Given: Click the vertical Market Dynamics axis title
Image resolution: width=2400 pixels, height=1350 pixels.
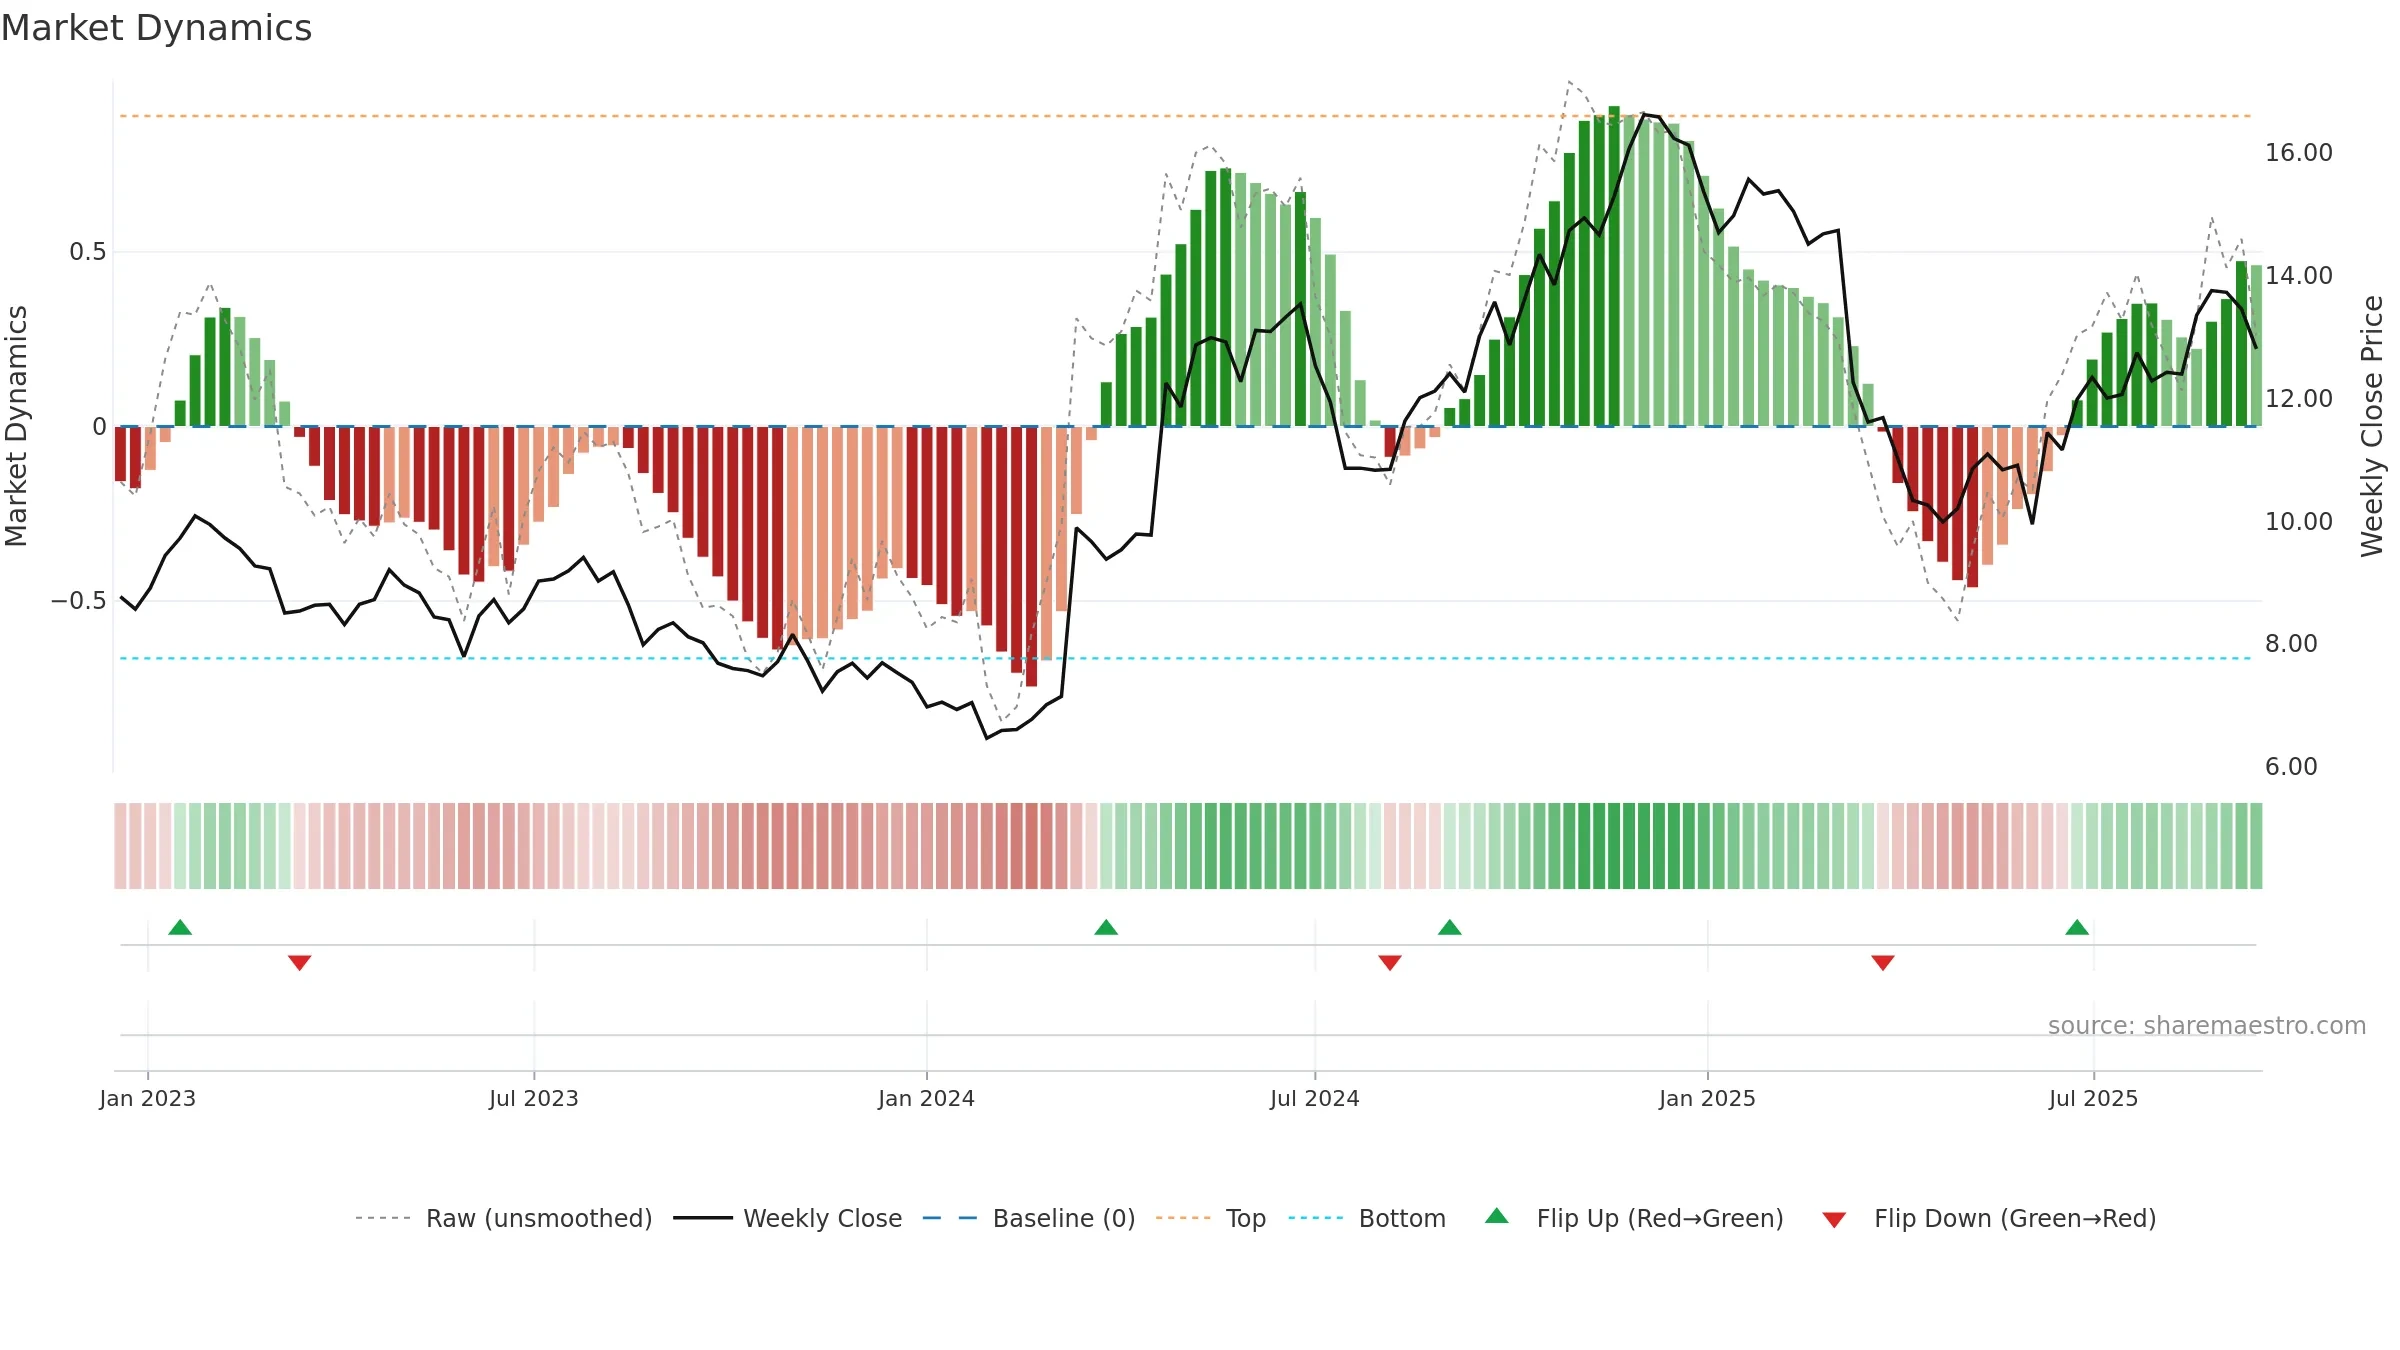Looking at the screenshot, I should click(x=16, y=426).
